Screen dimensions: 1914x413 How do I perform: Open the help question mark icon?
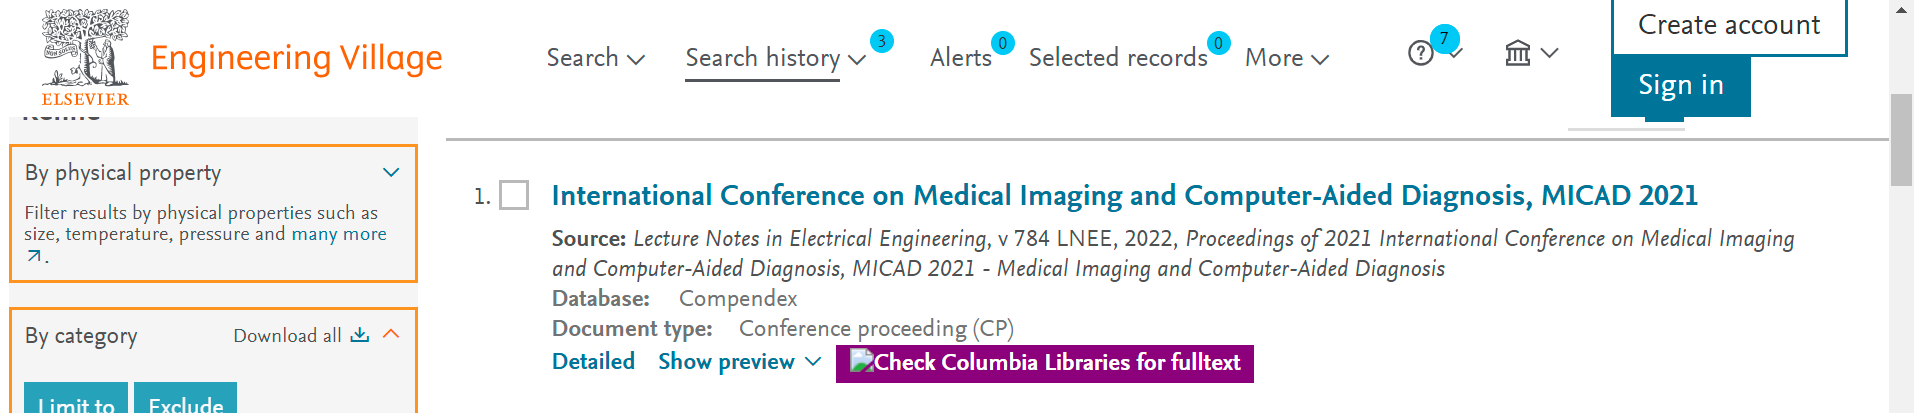point(1420,53)
